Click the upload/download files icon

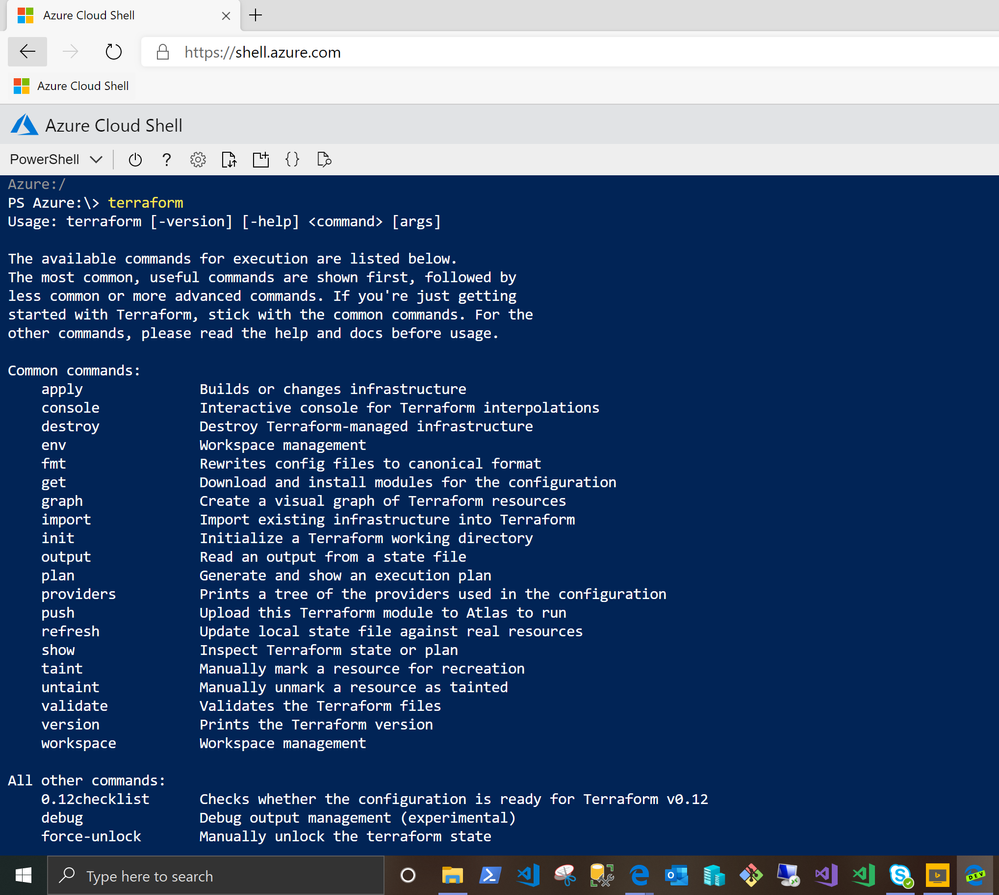[229, 159]
